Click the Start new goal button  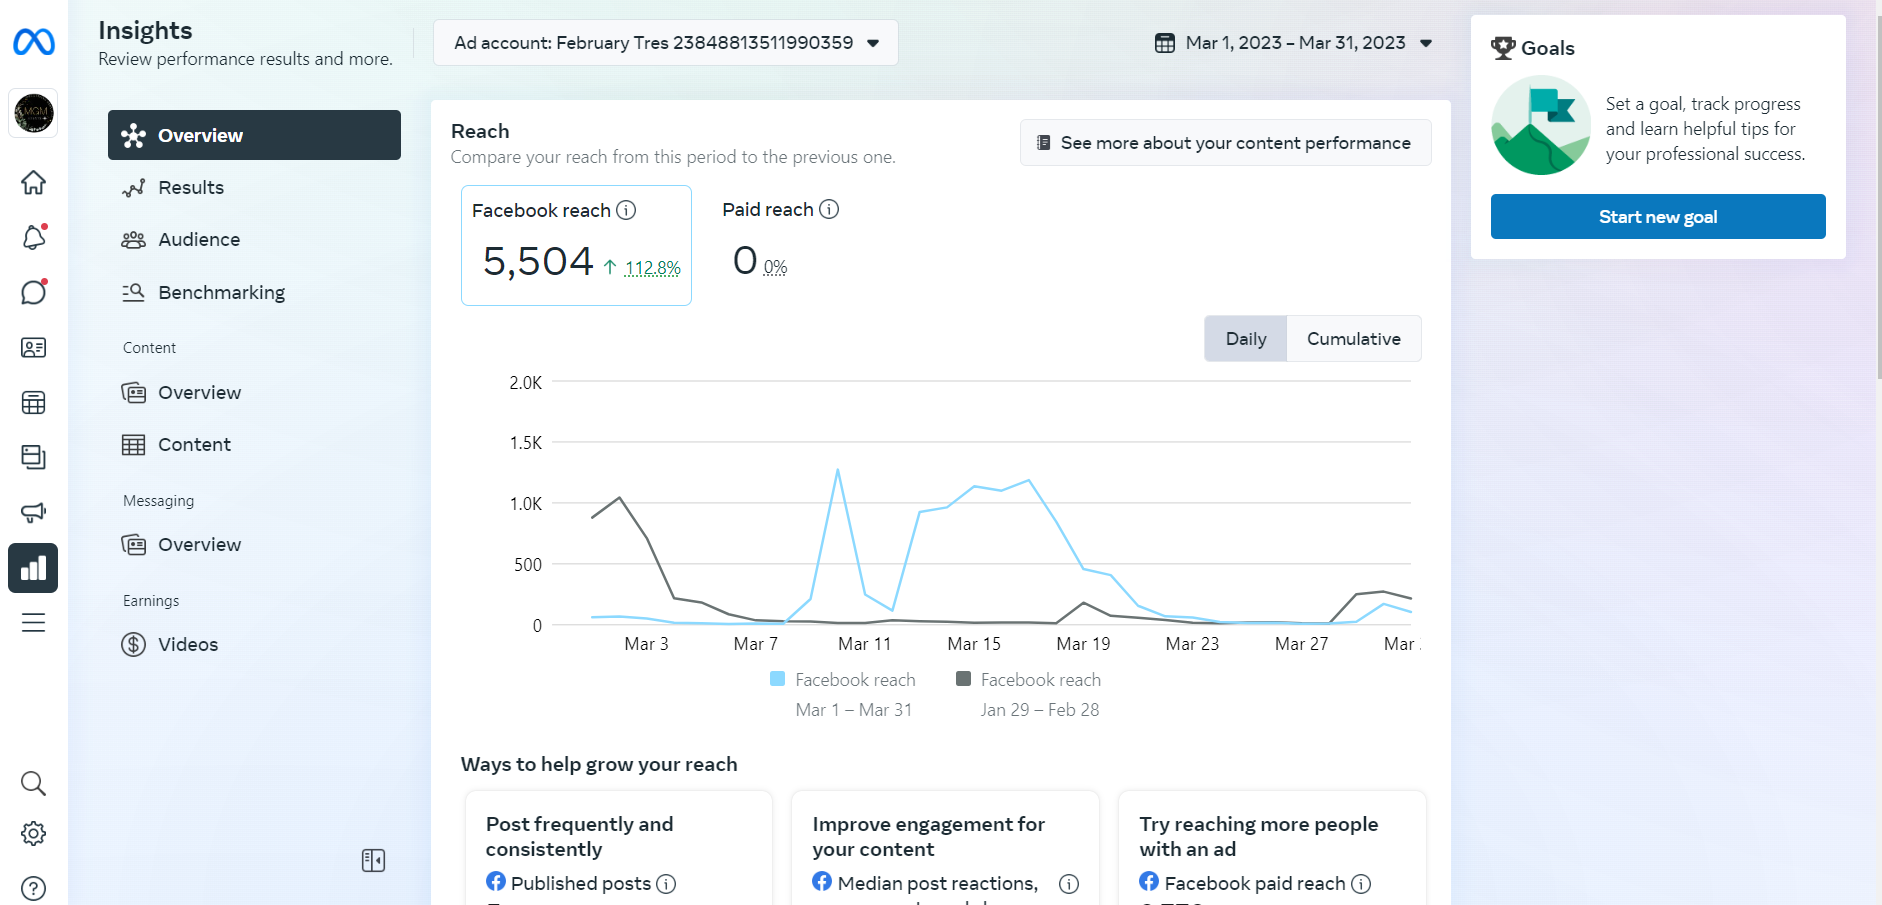click(1657, 217)
